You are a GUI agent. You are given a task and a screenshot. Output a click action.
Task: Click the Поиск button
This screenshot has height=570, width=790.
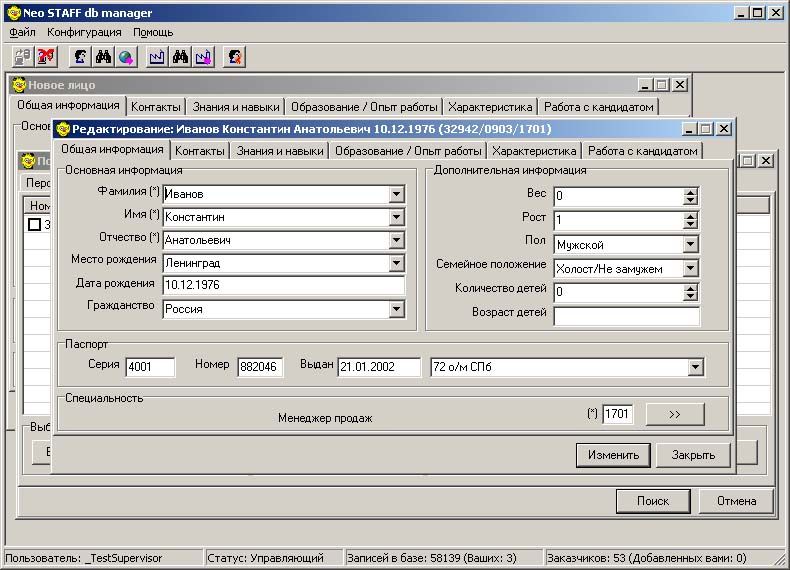pos(653,501)
